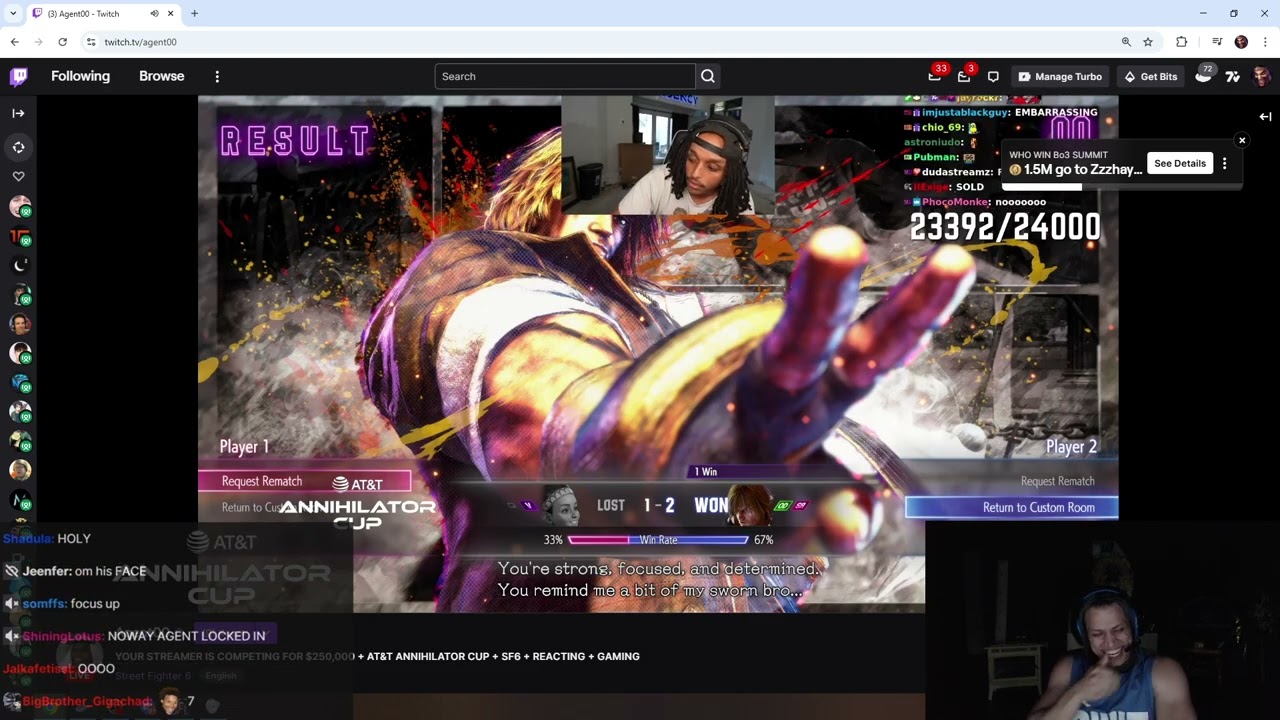This screenshot has height=720, width=1280.
Task: Open the Chrome zoom magnifier icon
Action: (1126, 42)
